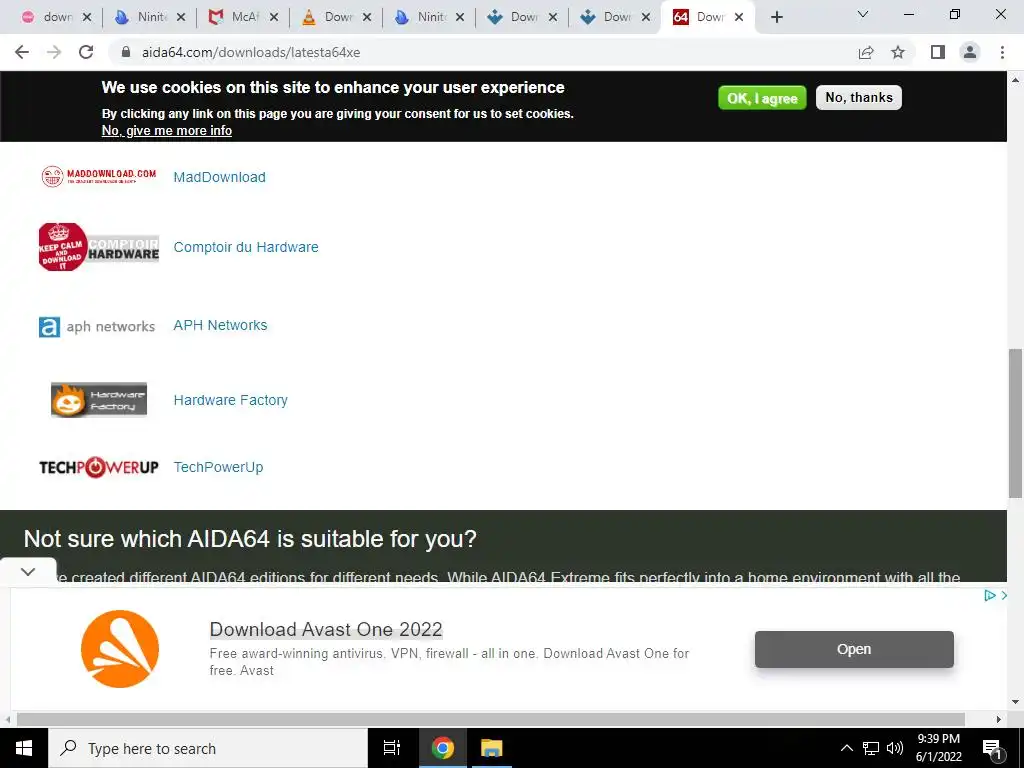Switch to the McAfee tab
Image resolution: width=1024 pixels, height=768 pixels.
pos(243,18)
